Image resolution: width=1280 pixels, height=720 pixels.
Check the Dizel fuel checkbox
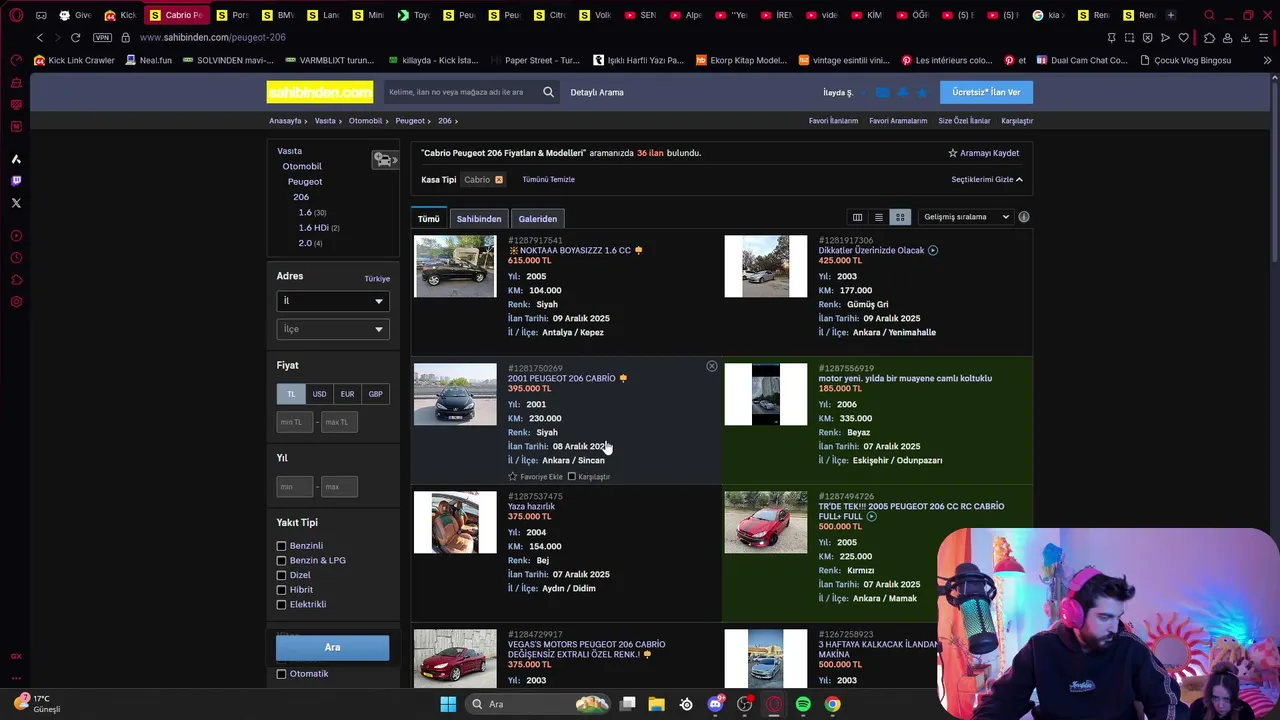pyautogui.click(x=281, y=575)
